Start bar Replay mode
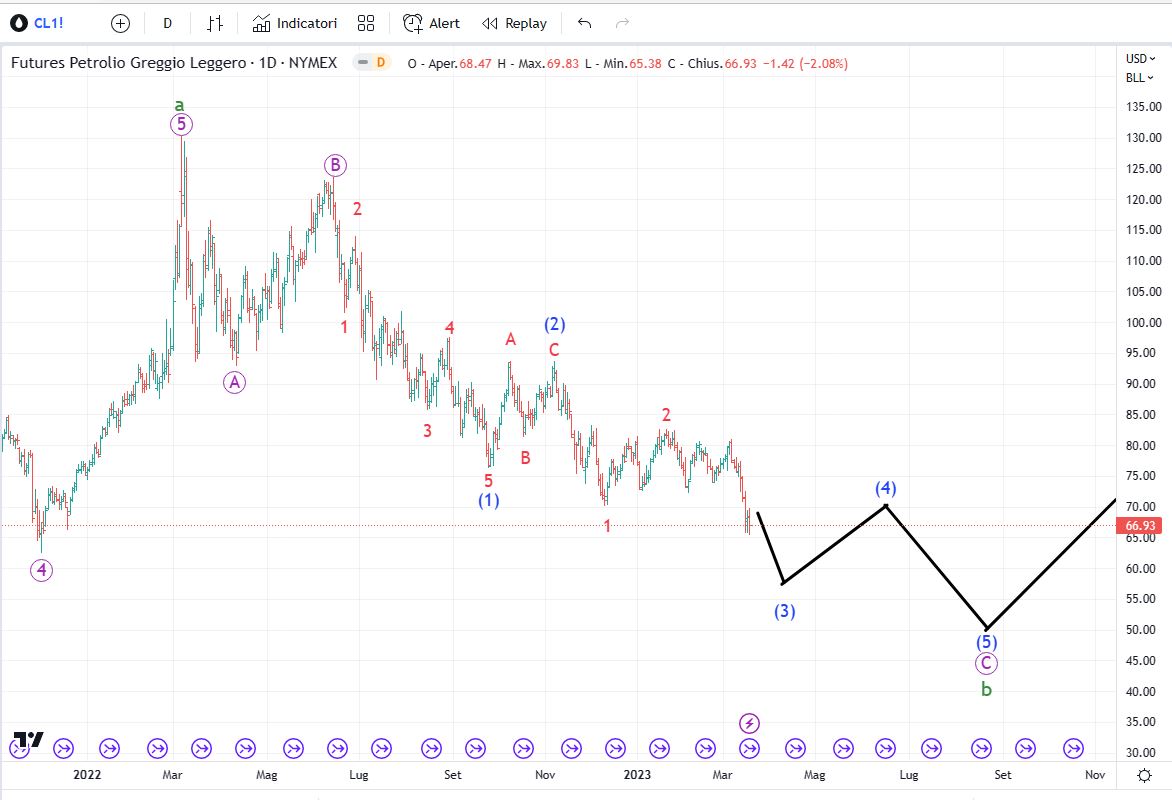 coord(514,24)
